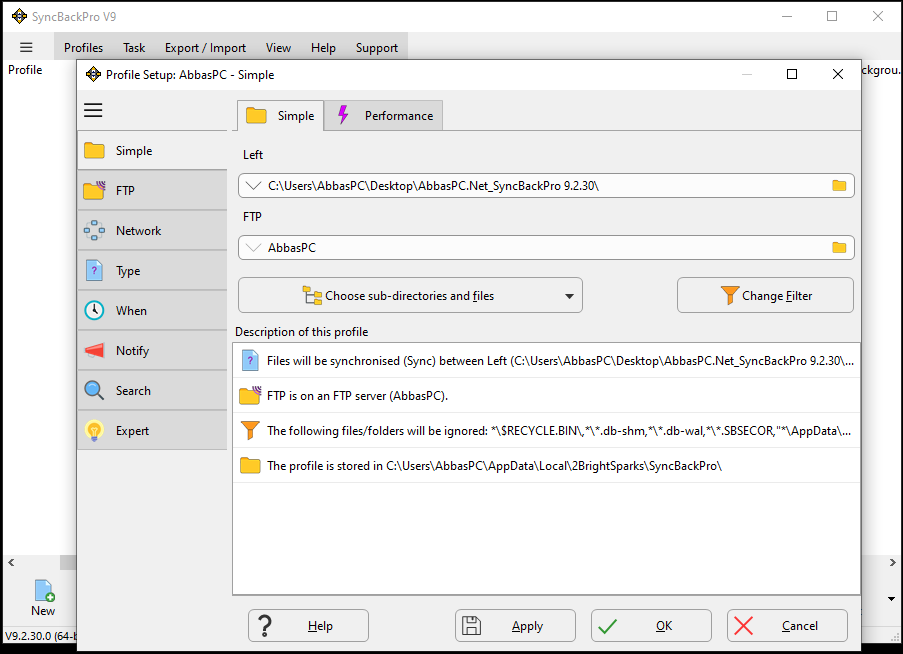Click the FTP folder icon in sidebar

coord(94,190)
